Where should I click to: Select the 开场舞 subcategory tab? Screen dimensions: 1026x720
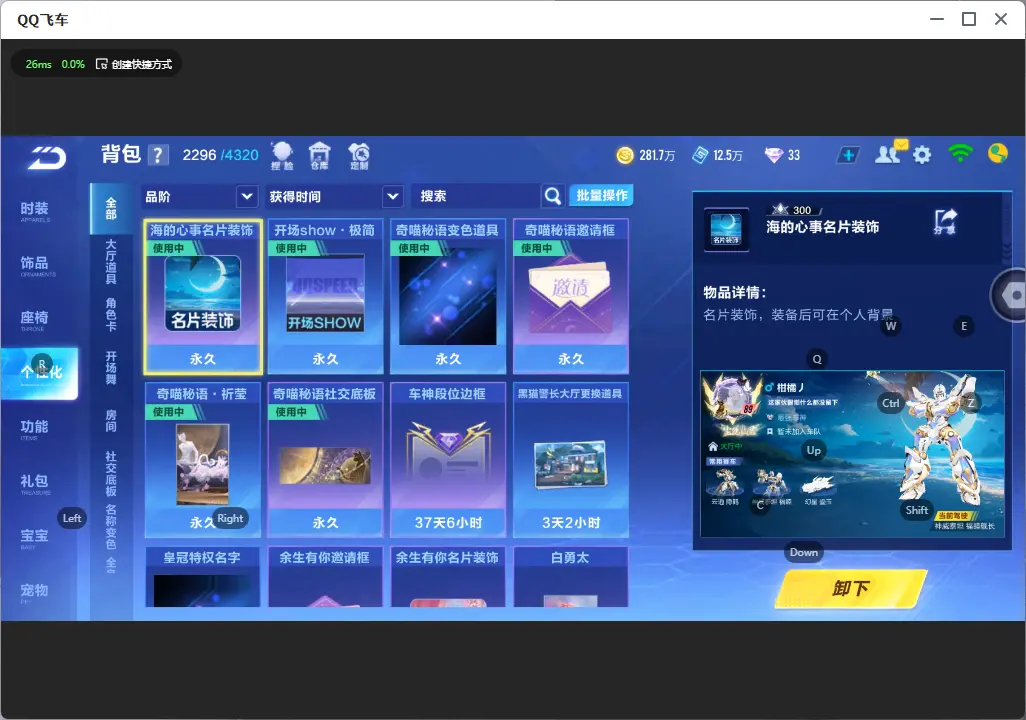coord(111,368)
